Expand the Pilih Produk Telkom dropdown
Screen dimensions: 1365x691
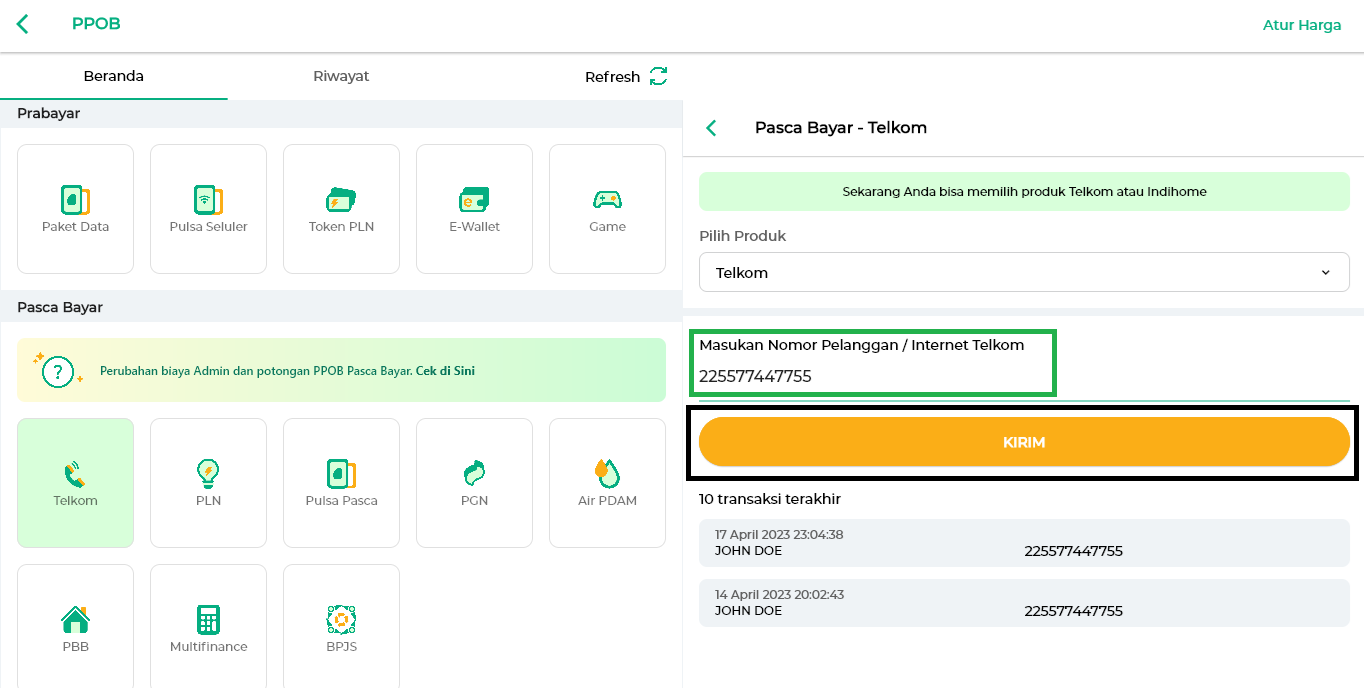(x=1024, y=272)
